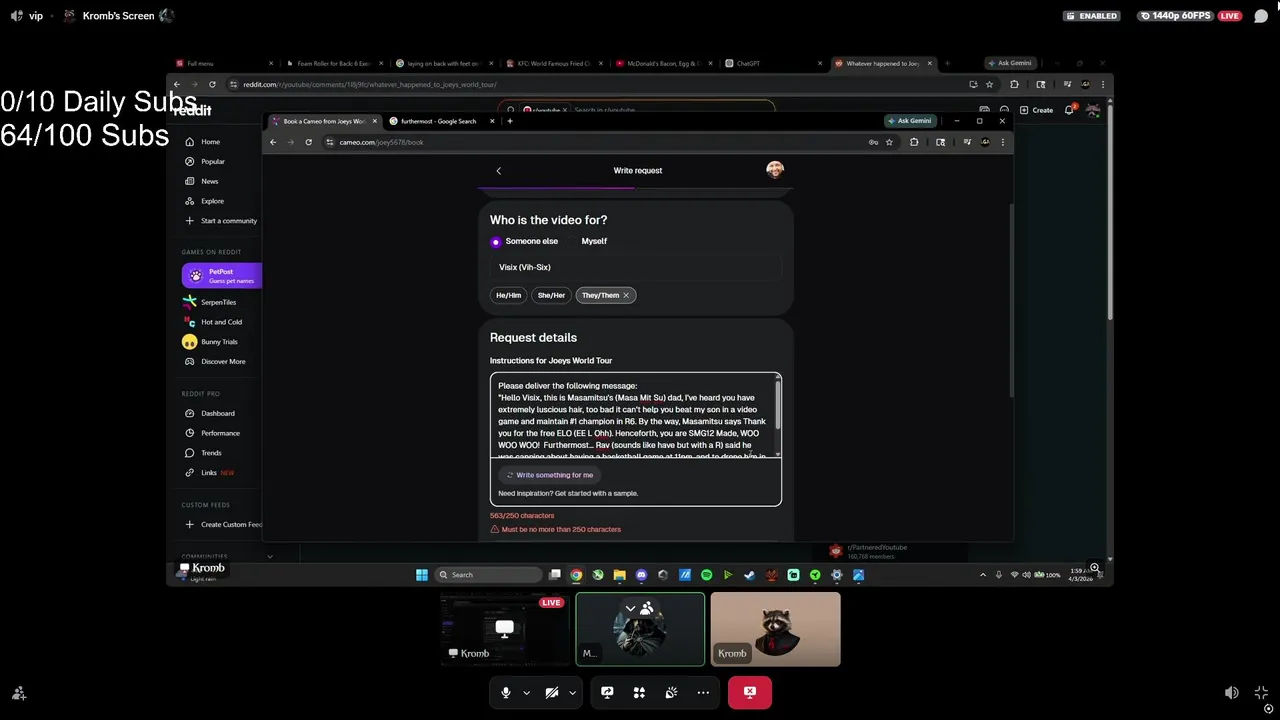
Task: Open Reddit notifications bell icon
Action: [1069, 110]
